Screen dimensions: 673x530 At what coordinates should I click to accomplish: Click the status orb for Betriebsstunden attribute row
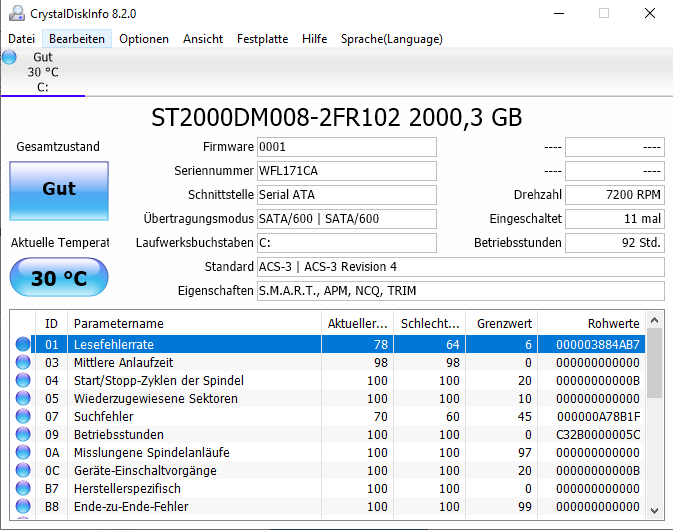[x=23, y=434]
